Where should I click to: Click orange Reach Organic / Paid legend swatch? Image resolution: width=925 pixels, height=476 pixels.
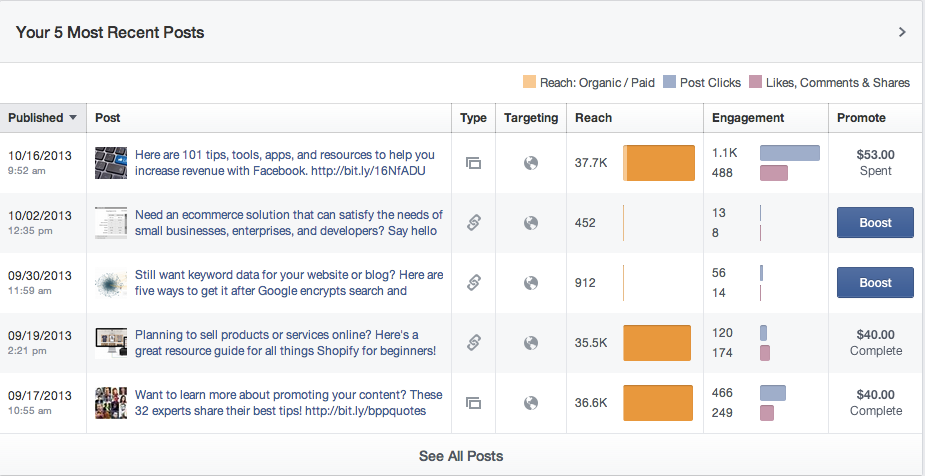pyautogui.click(x=529, y=82)
